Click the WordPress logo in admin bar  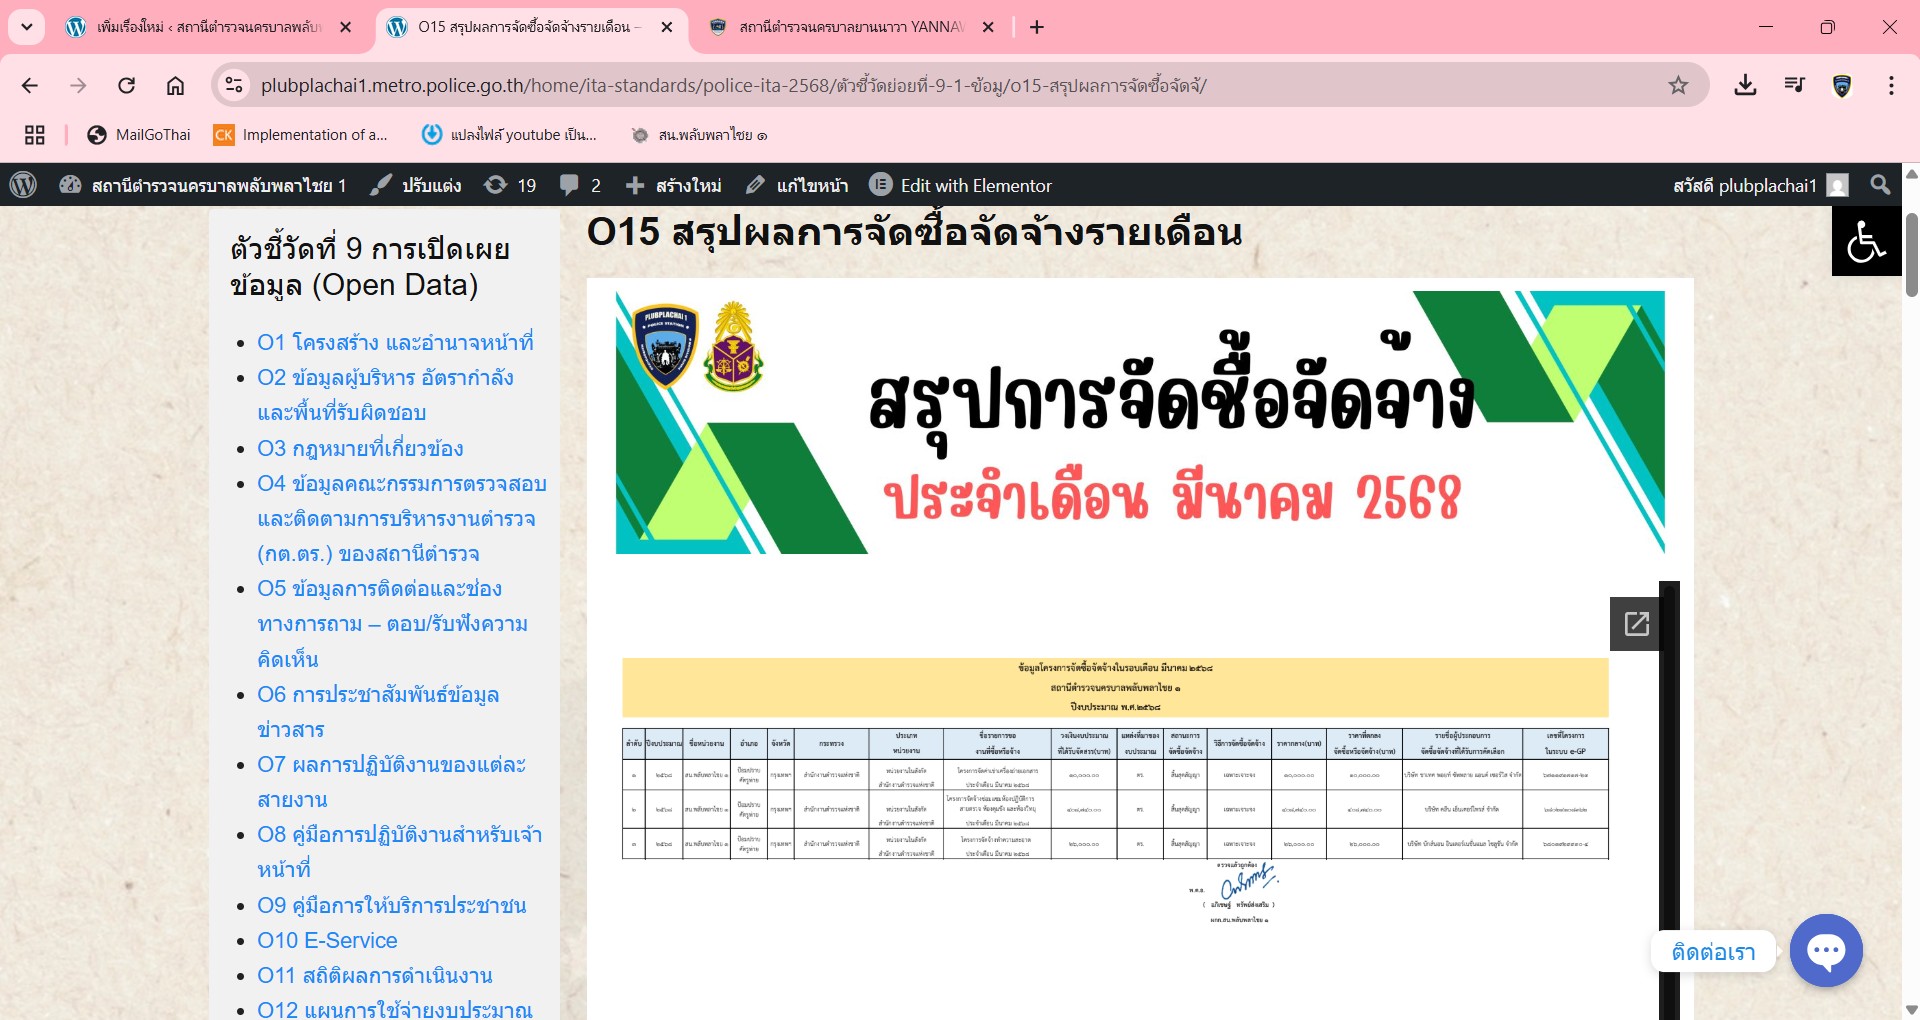pos(23,185)
